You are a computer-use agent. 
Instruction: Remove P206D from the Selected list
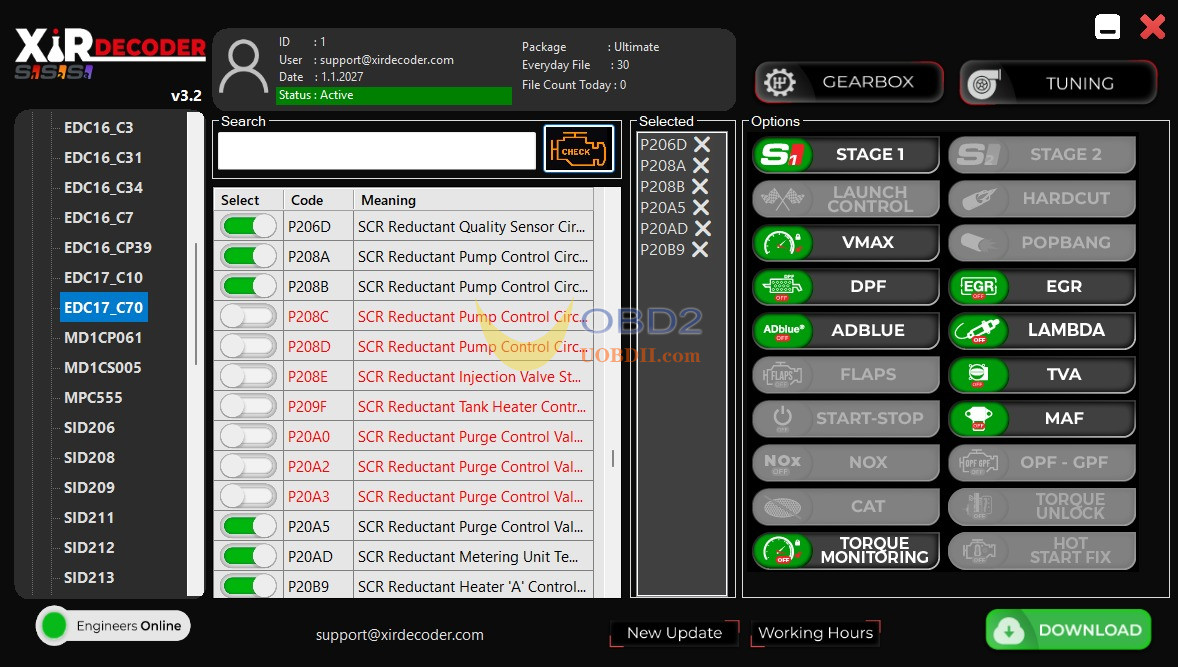pos(702,145)
